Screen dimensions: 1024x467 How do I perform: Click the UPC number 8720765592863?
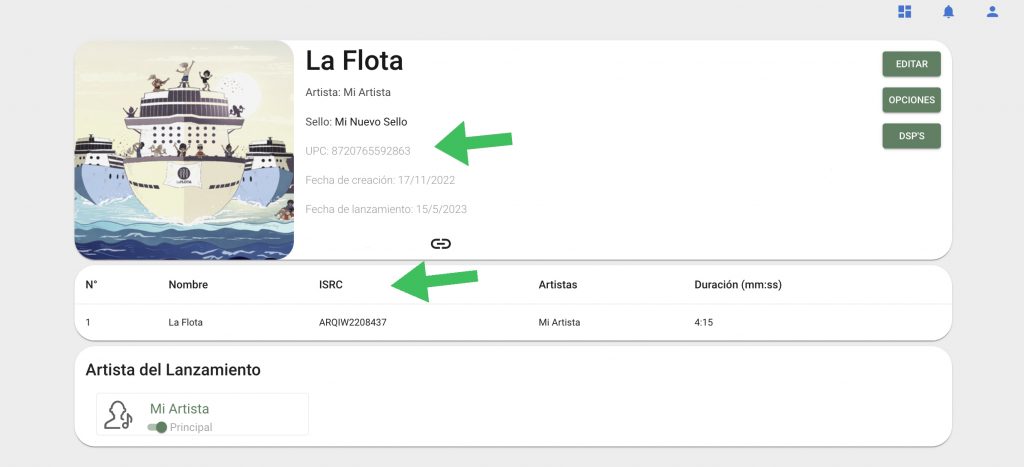click(371, 151)
